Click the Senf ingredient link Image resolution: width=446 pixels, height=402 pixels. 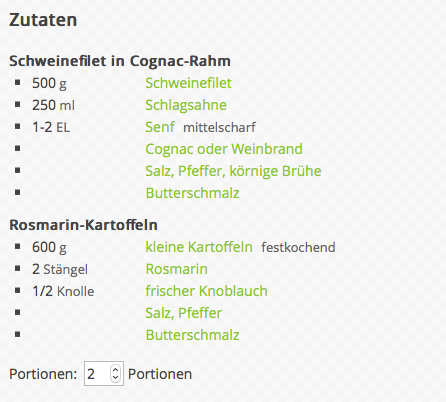[160, 127]
